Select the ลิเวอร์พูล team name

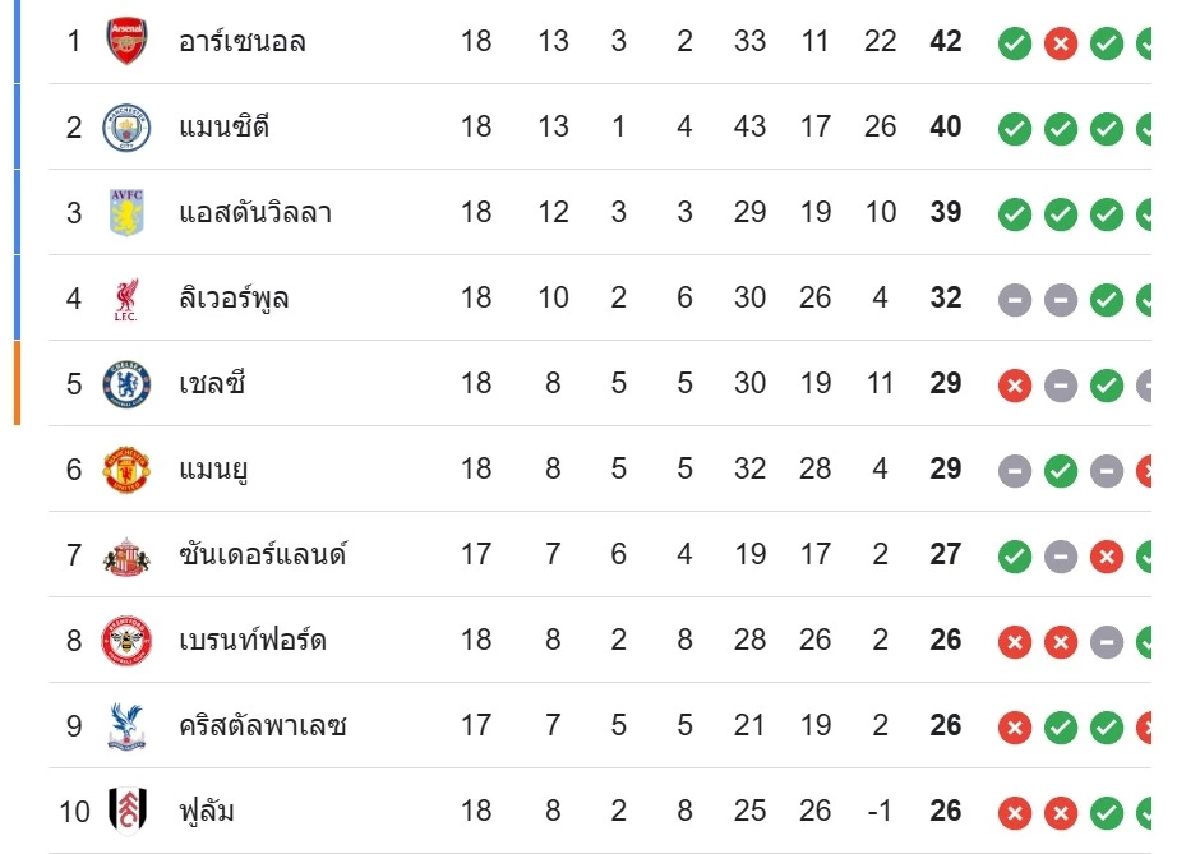[234, 299]
